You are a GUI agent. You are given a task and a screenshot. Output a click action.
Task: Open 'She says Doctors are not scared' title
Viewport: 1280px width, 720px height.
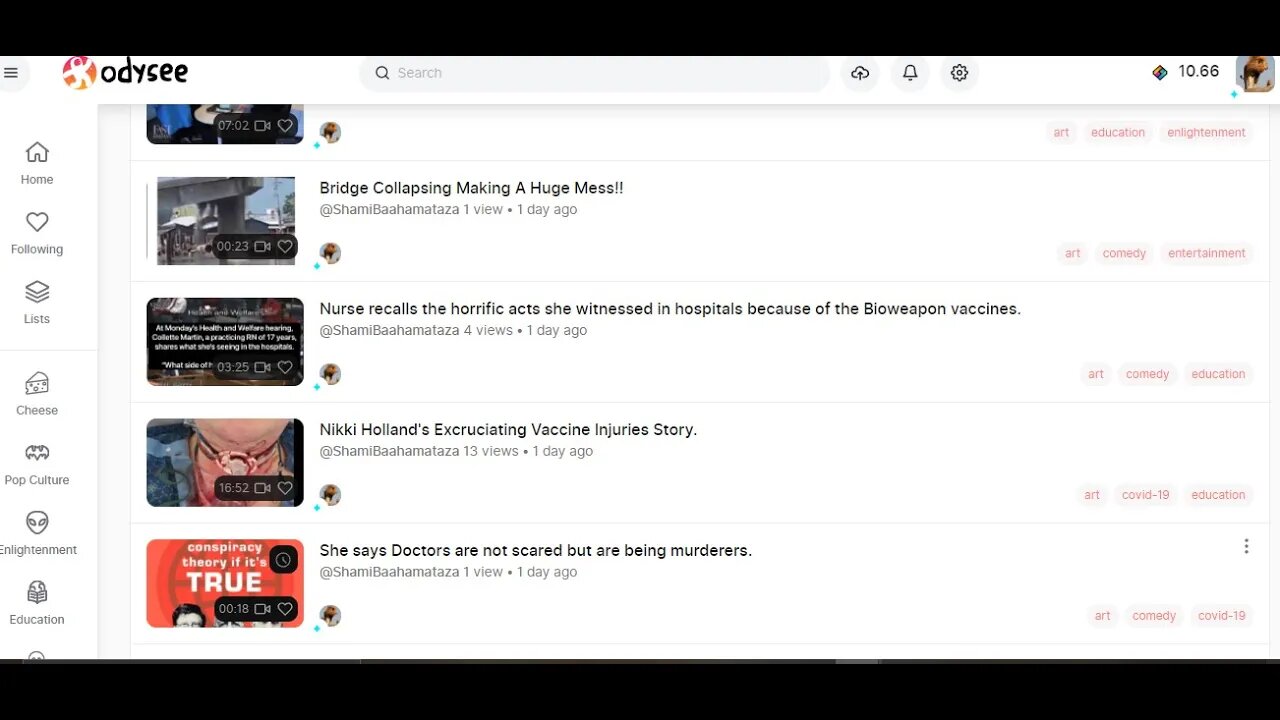pos(535,550)
